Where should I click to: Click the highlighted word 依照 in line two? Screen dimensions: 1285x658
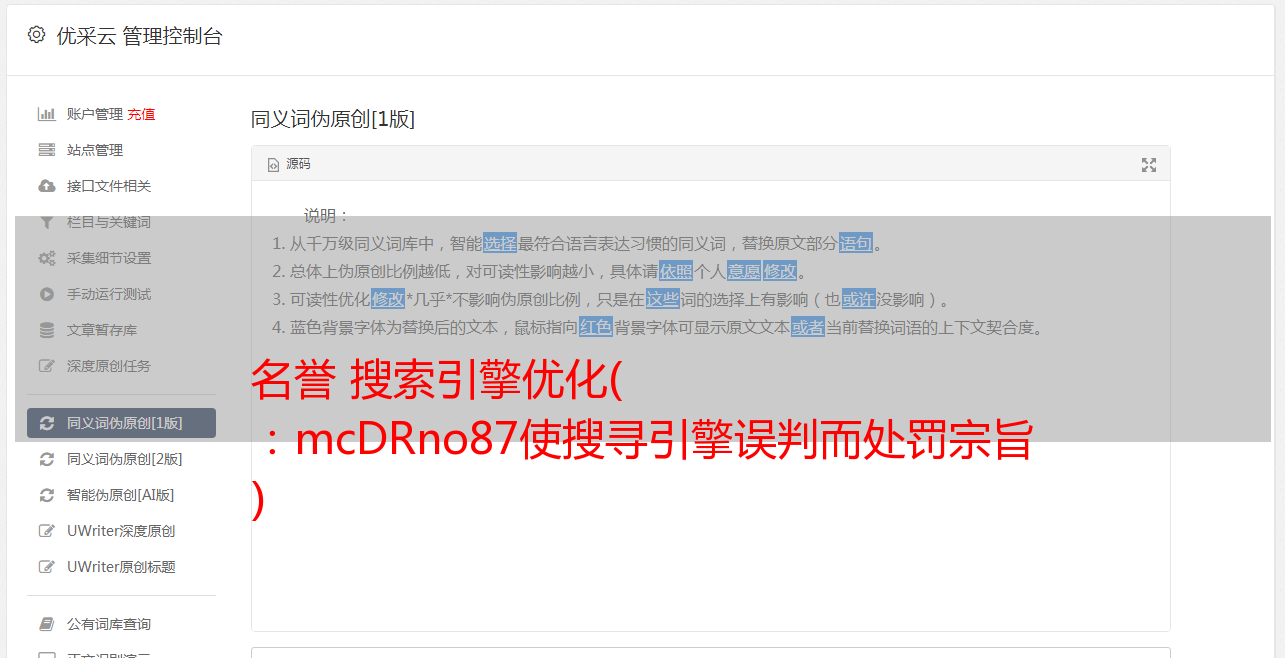[x=676, y=271]
